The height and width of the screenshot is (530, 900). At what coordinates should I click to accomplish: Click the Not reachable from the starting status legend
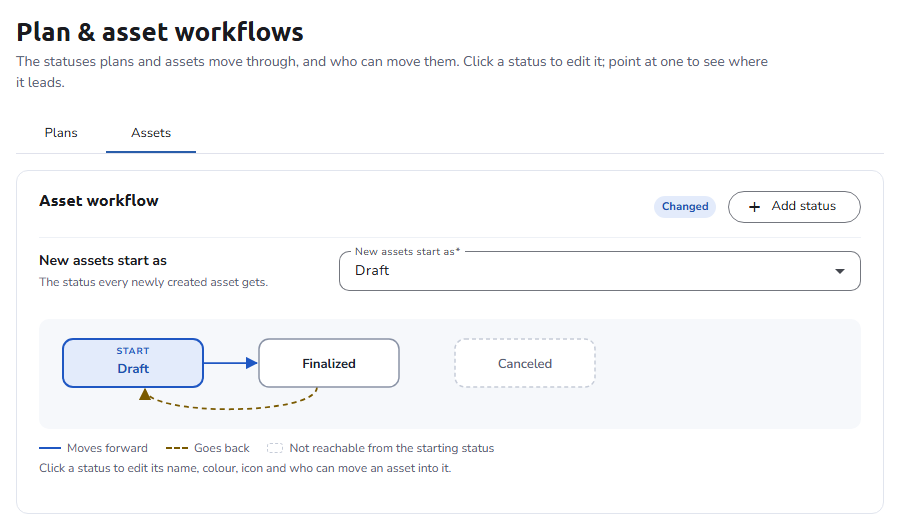pos(381,448)
